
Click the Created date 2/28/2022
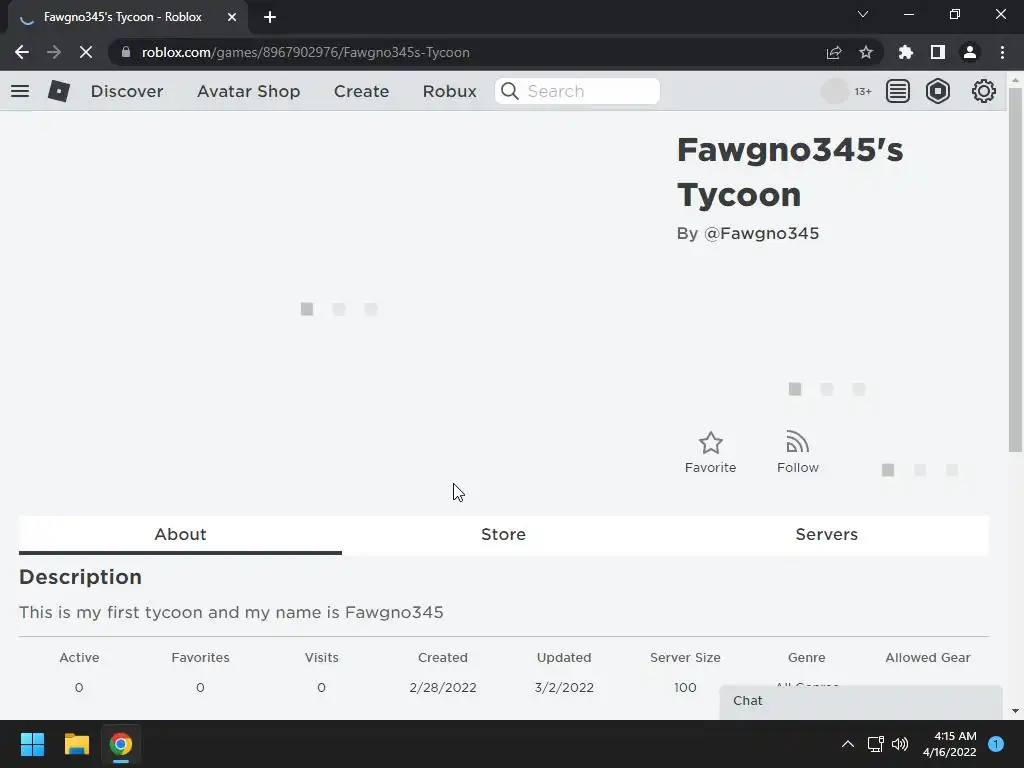pyautogui.click(x=443, y=688)
